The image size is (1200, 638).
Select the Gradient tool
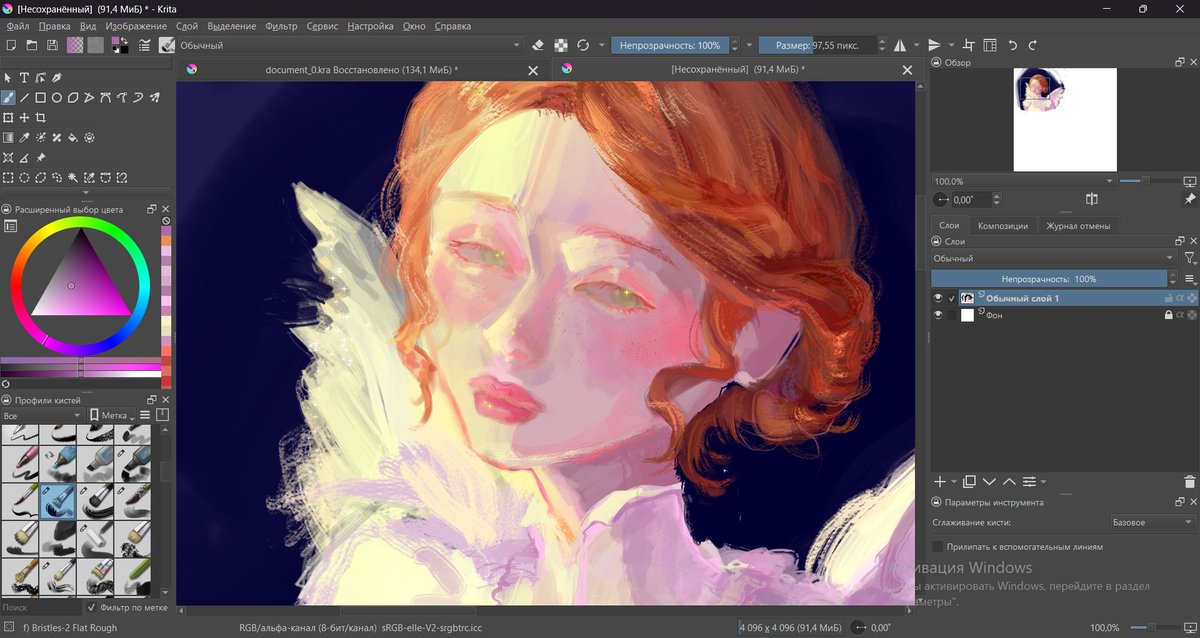(x=8, y=138)
